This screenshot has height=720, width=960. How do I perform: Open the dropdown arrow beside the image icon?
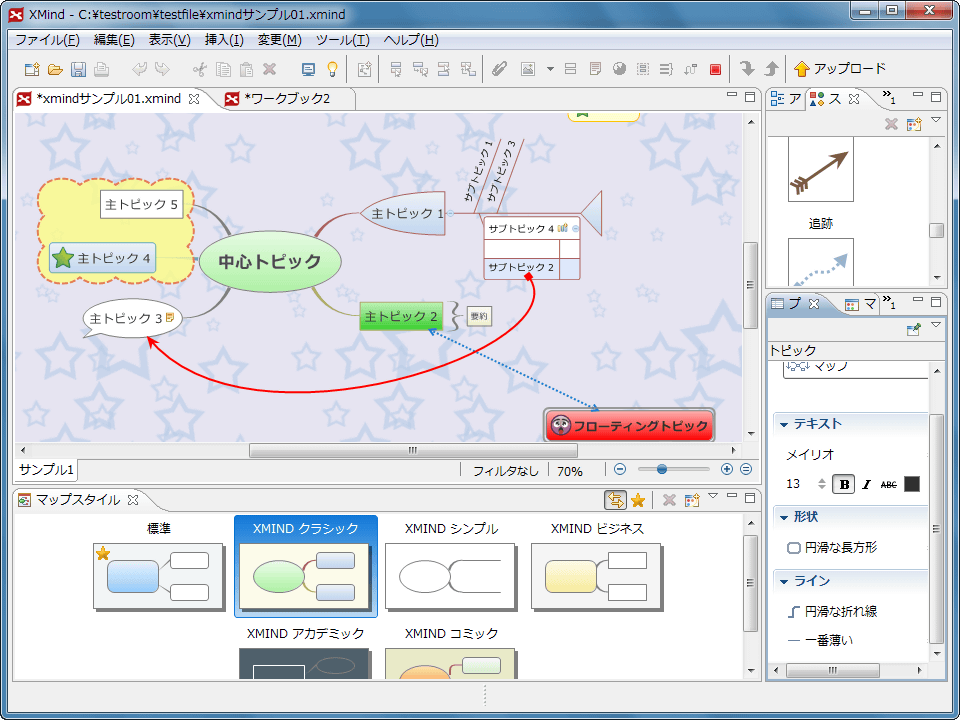click(x=550, y=69)
